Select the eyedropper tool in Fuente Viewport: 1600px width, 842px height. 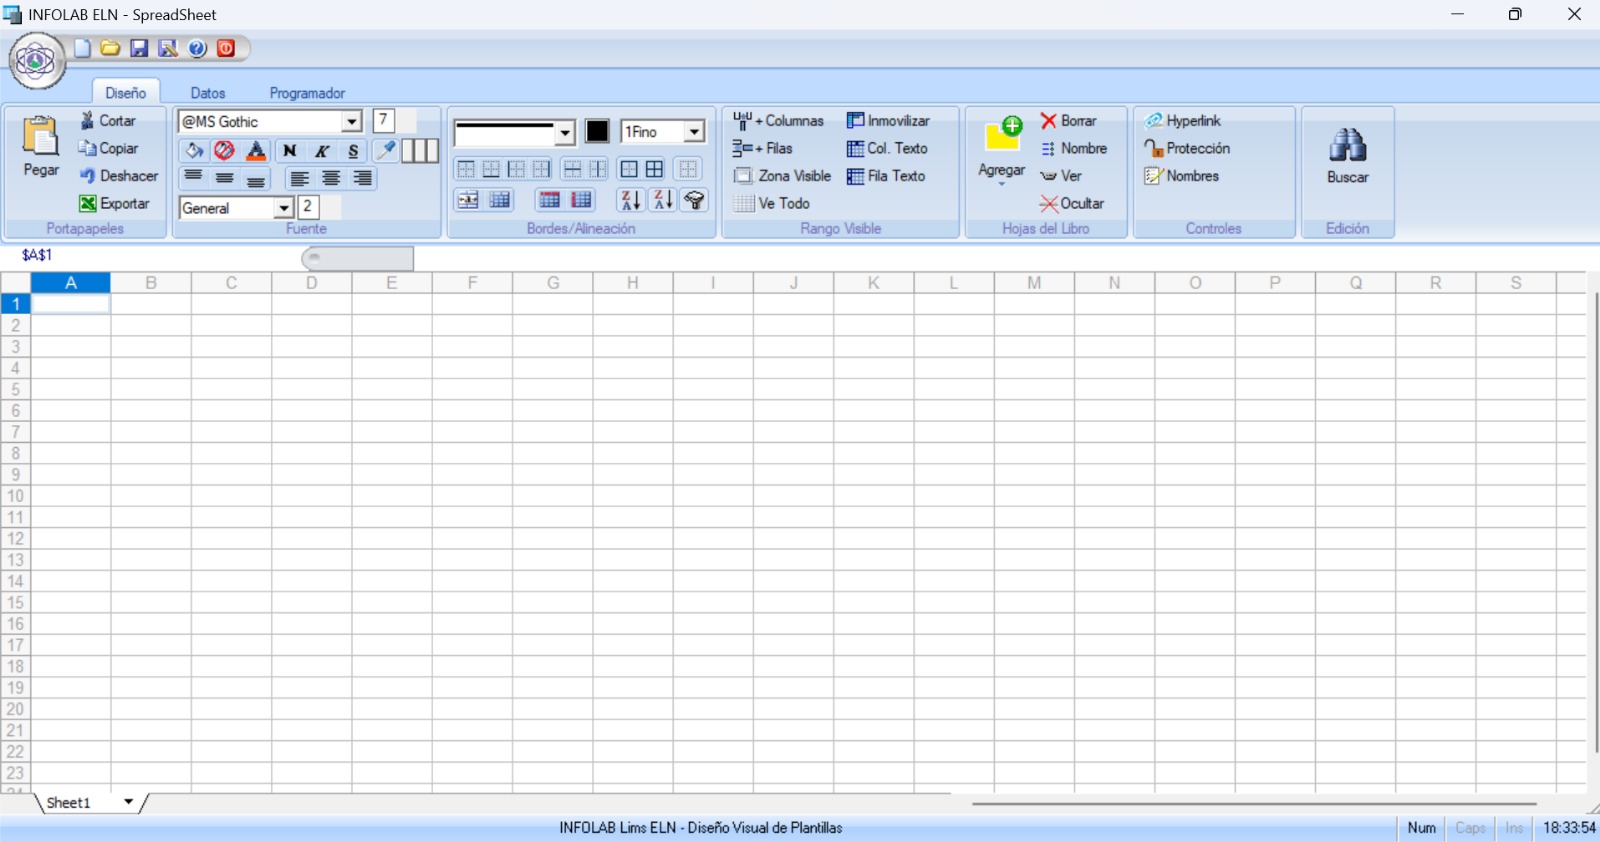click(x=385, y=151)
